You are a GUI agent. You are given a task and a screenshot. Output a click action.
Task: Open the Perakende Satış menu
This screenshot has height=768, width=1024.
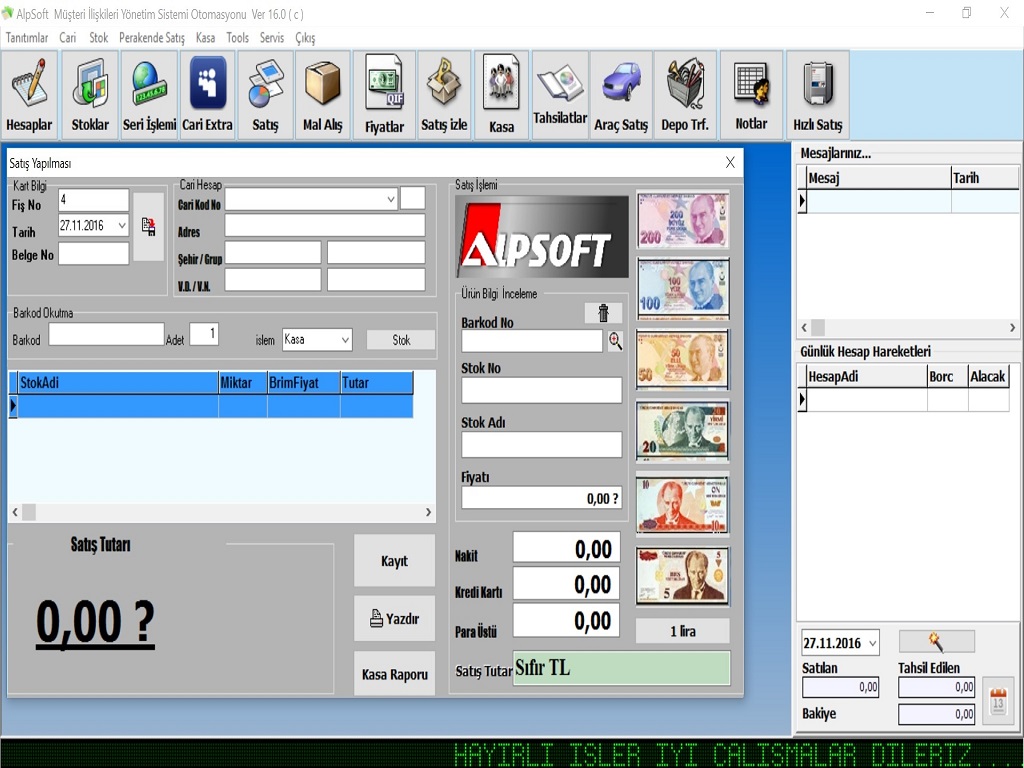click(x=152, y=38)
